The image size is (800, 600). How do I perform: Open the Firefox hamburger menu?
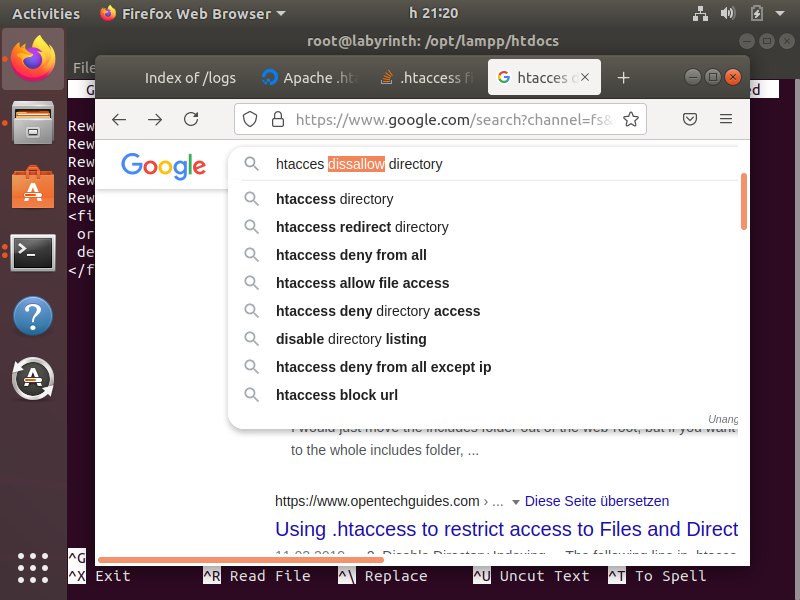tap(726, 119)
